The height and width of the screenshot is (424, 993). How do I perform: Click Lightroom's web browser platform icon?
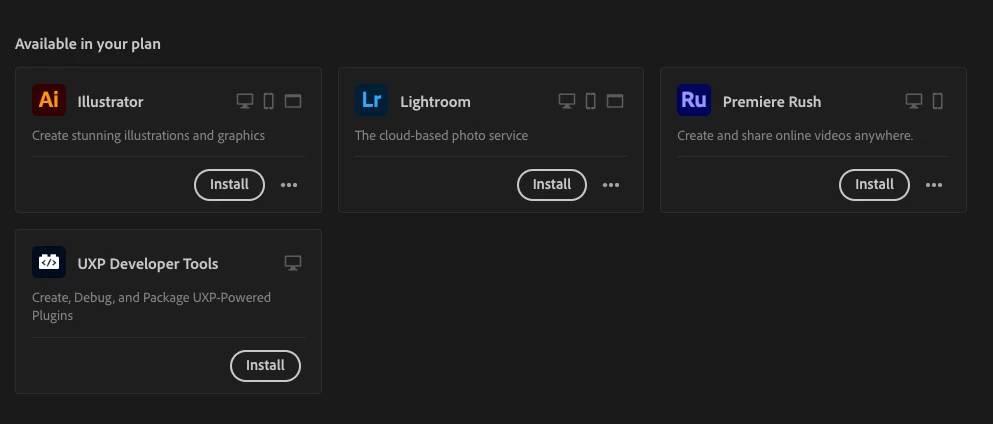tap(615, 101)
